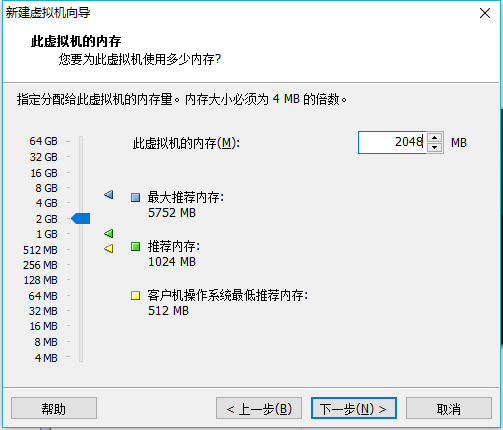The width and height of the screenshot is (503, 430).
Task: Go back with 上一步(B) button
Action: 259,408
